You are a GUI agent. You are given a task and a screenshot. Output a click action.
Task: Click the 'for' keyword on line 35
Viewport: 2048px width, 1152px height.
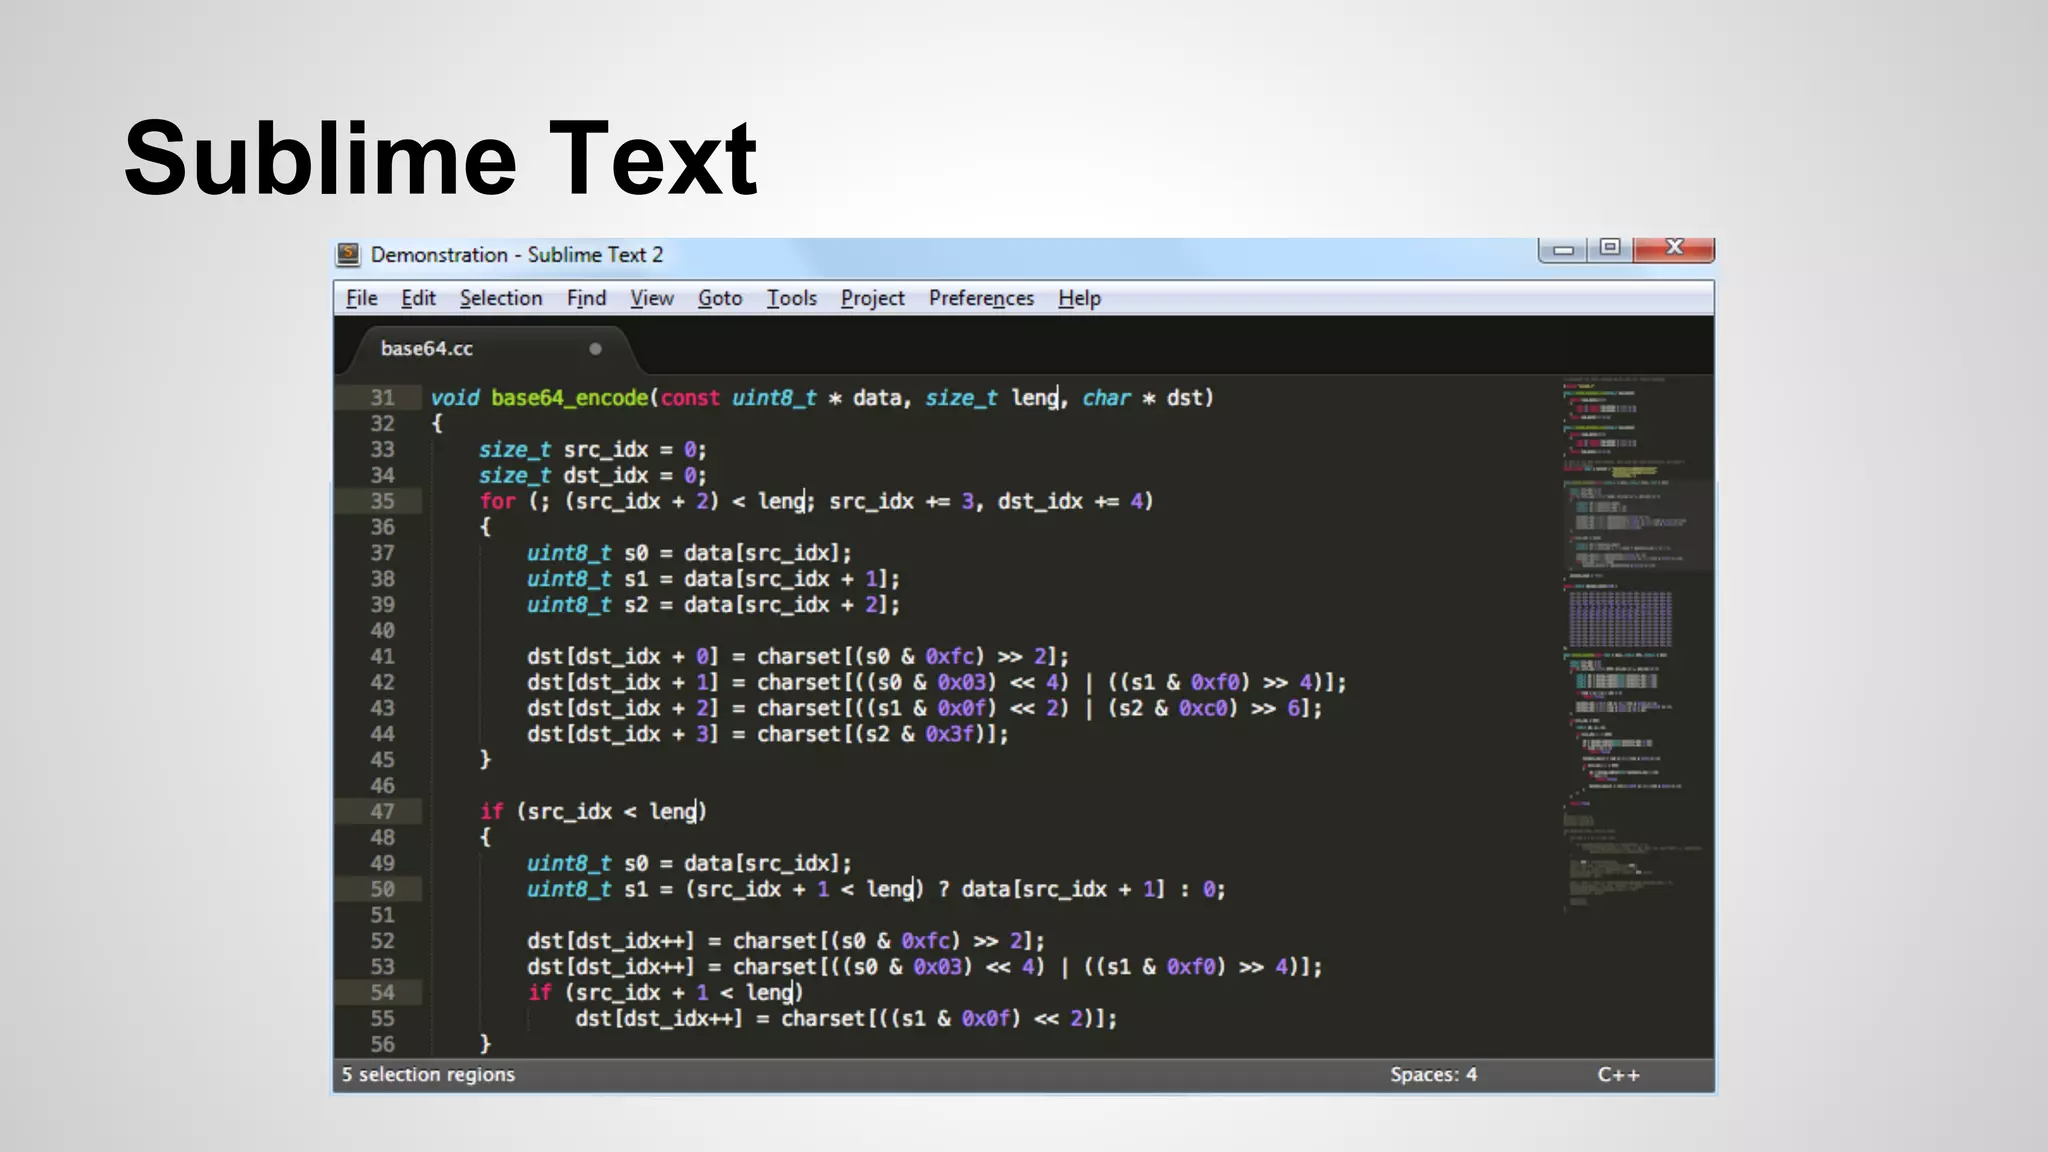(497, 501)
